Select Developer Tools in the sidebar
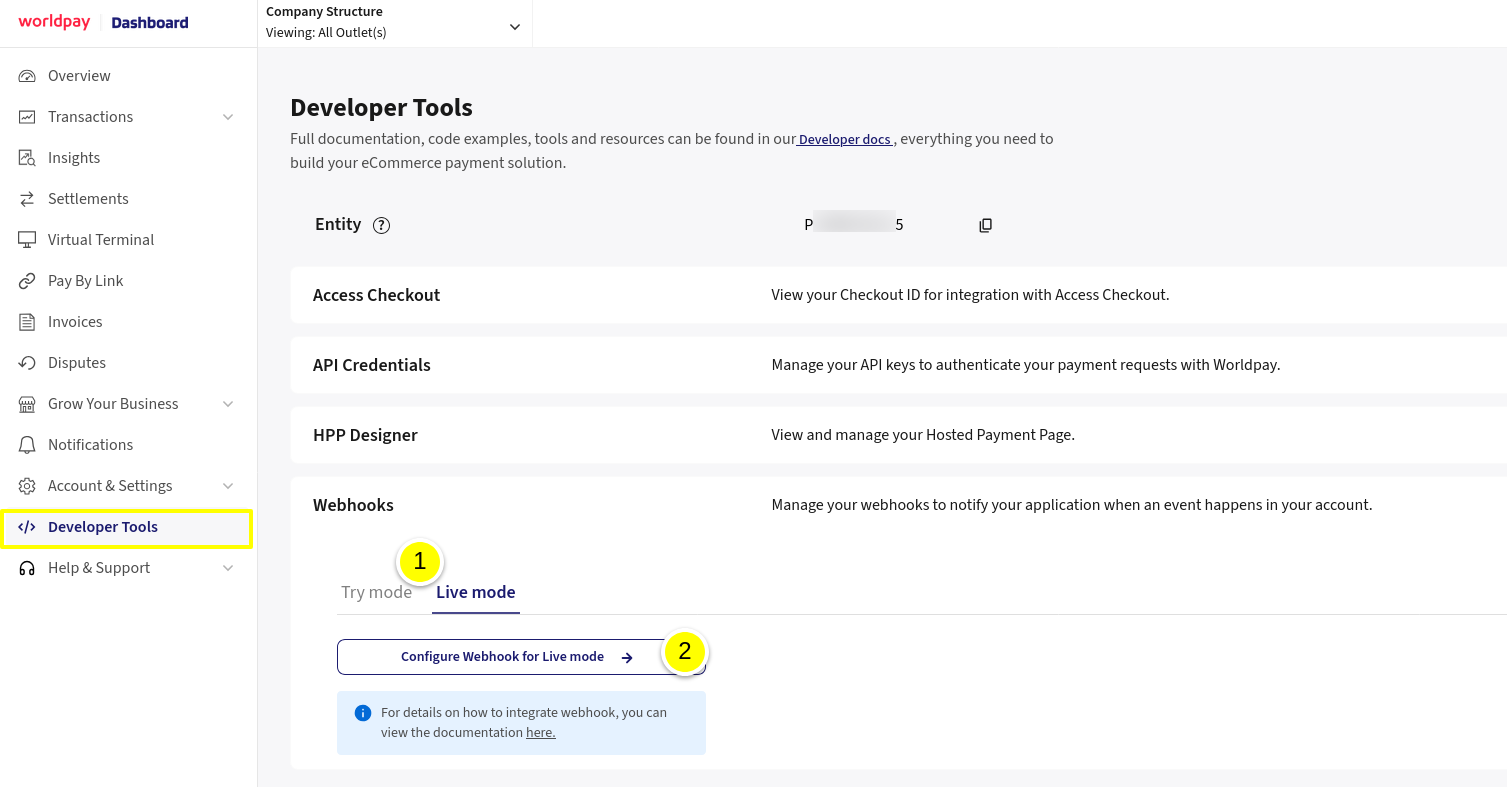The height and width of the screenshot is (787, 1507). click(126, 527)
